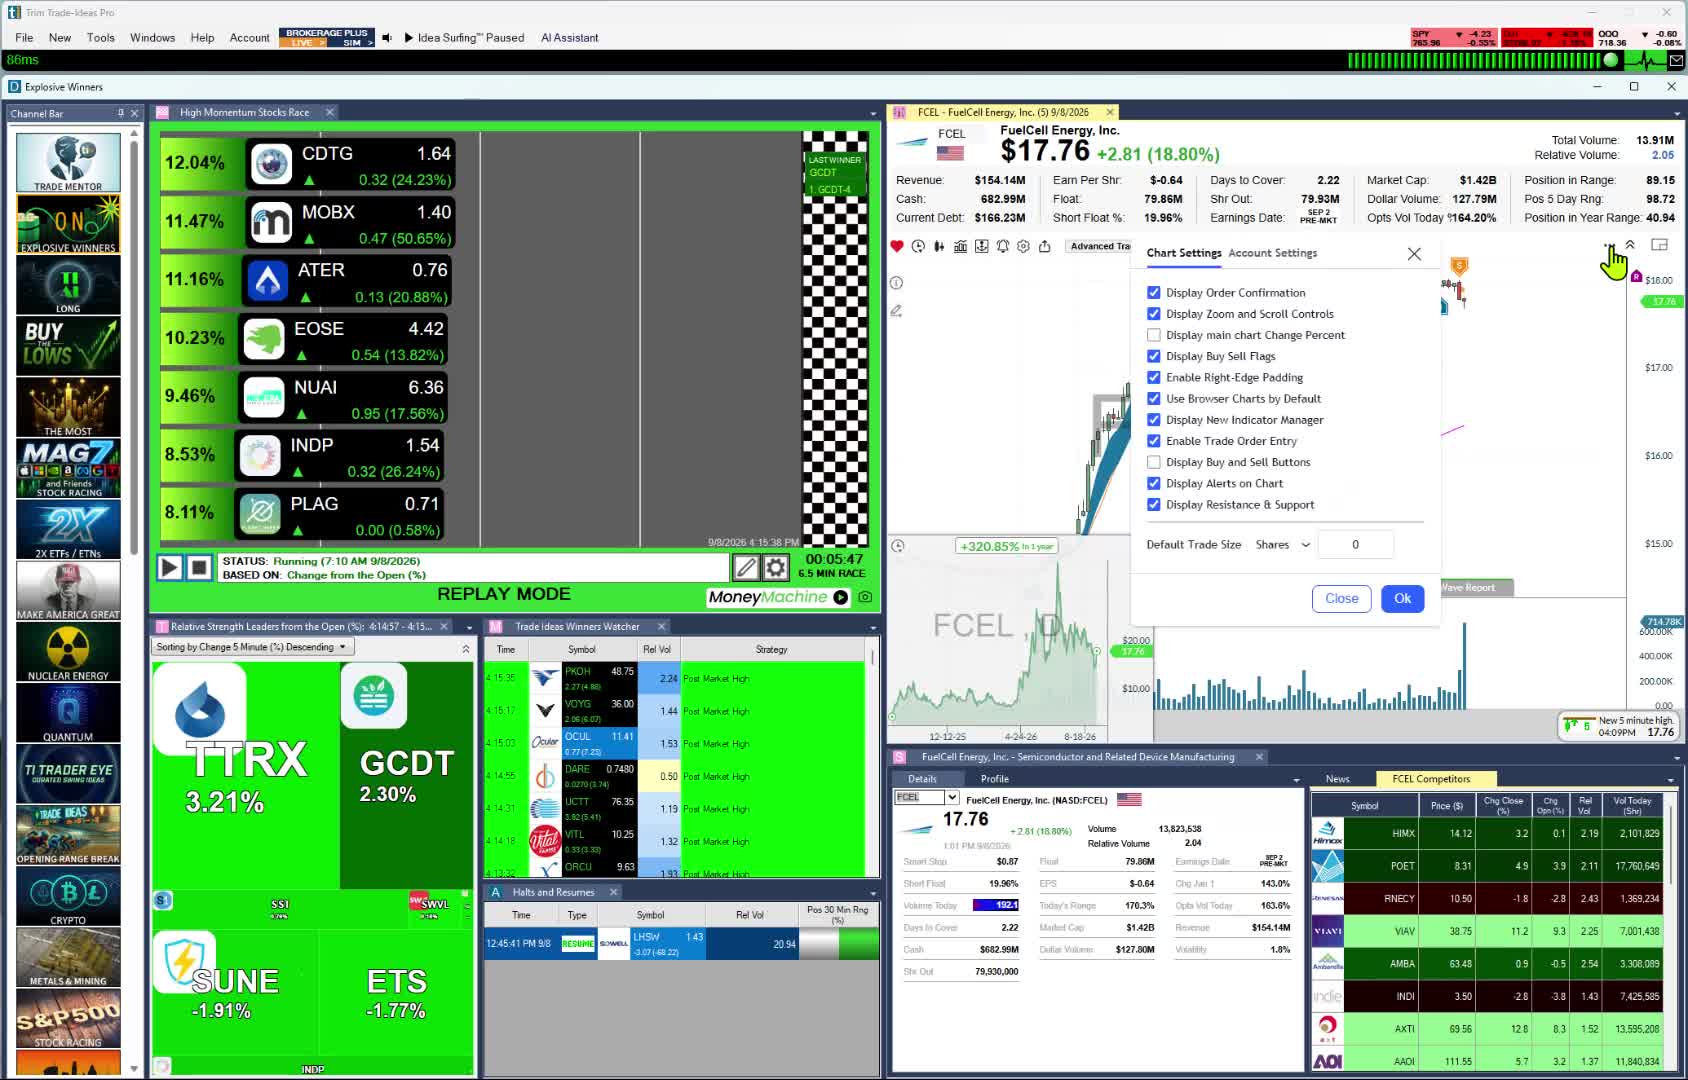Toggle Display Resistance & Support checkbox

click(1154, 505)
